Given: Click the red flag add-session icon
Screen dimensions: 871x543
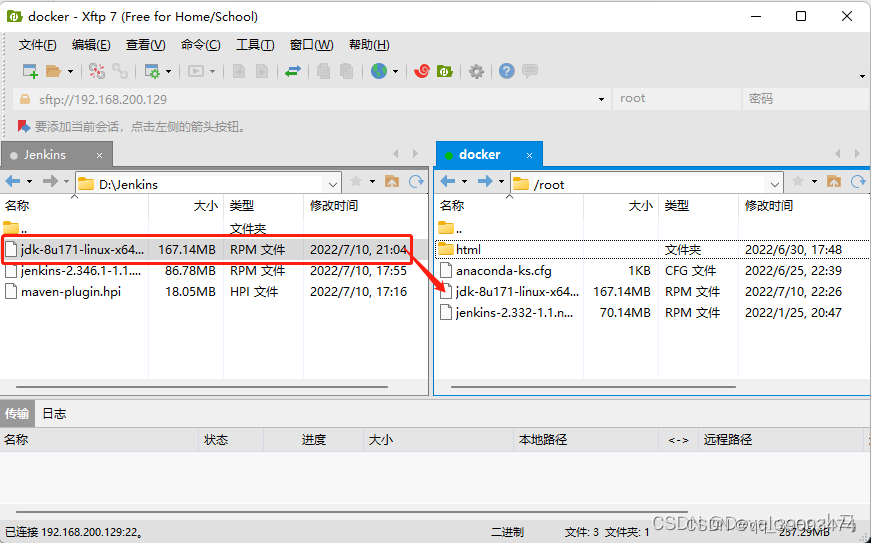Looking at the screenshot, I should click(23, 127).
